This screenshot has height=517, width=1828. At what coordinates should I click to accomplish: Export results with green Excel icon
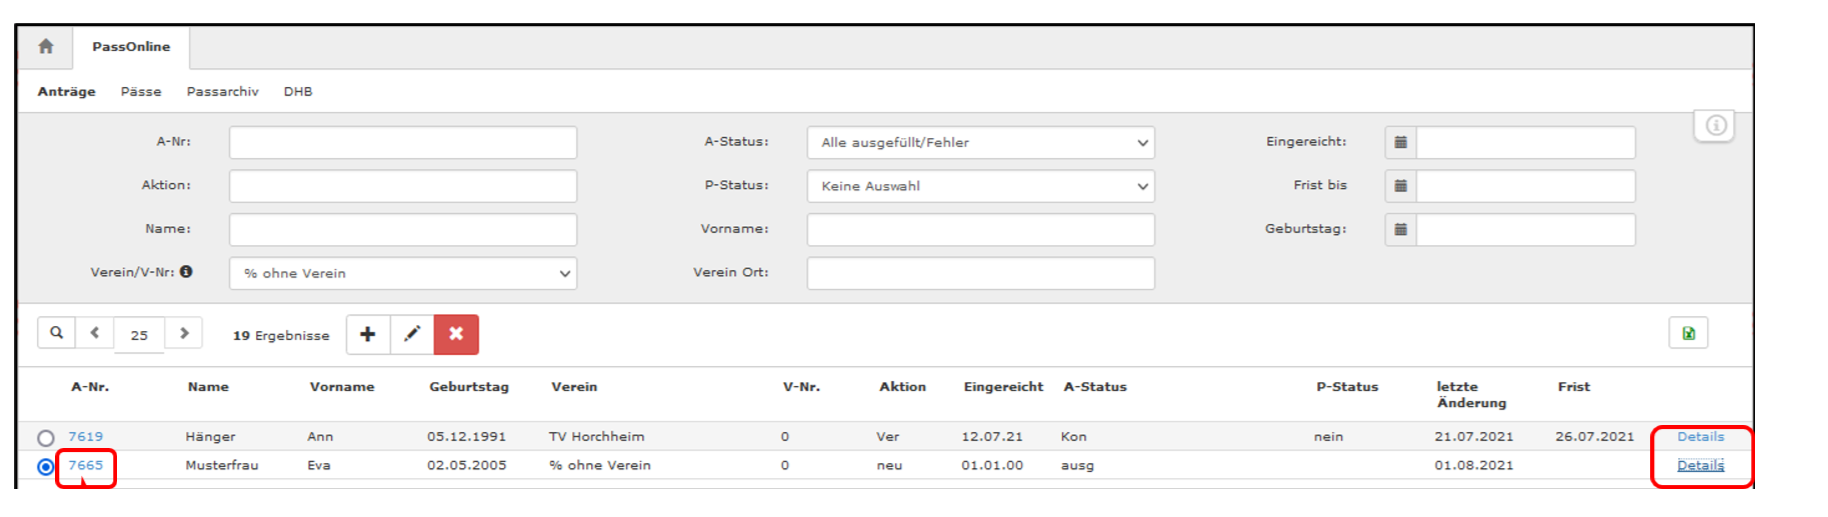coord(1688,333)
